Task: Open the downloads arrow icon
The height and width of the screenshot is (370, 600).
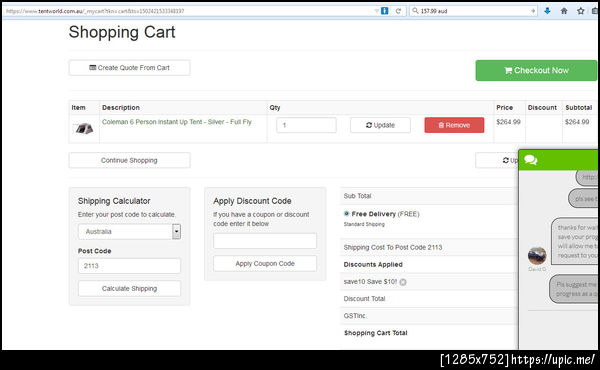Action: click(547, 11)
